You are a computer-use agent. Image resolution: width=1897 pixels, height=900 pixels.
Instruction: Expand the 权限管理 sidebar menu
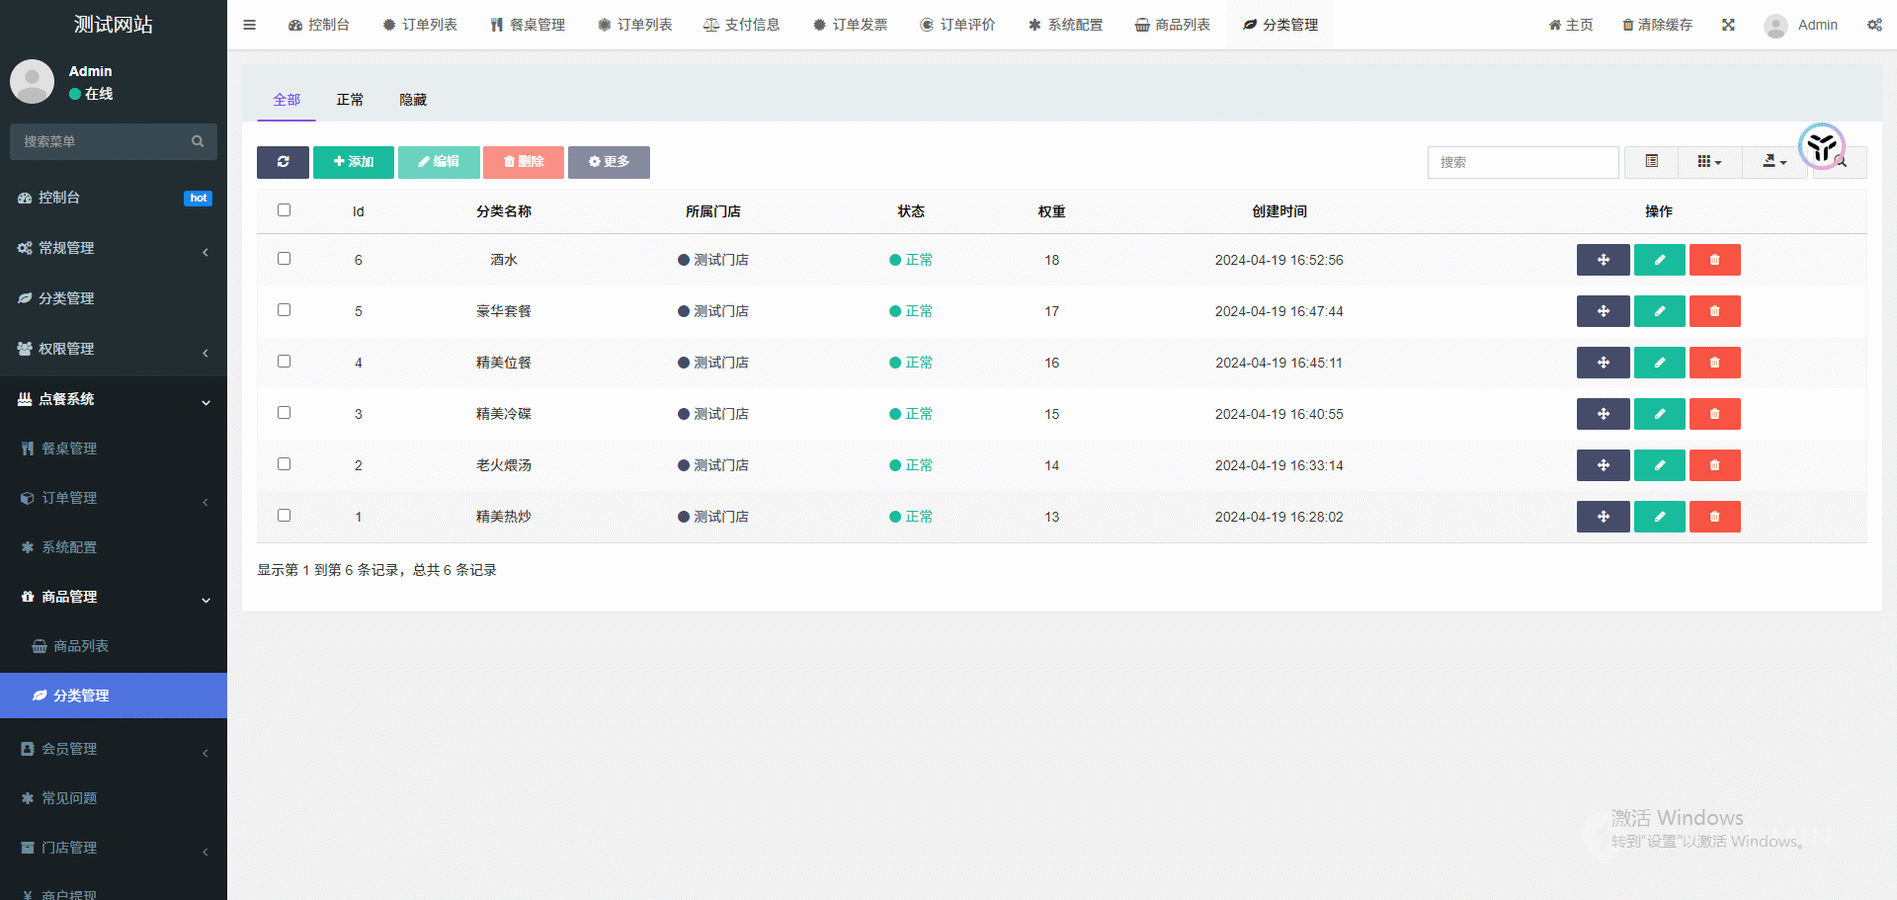113,349
